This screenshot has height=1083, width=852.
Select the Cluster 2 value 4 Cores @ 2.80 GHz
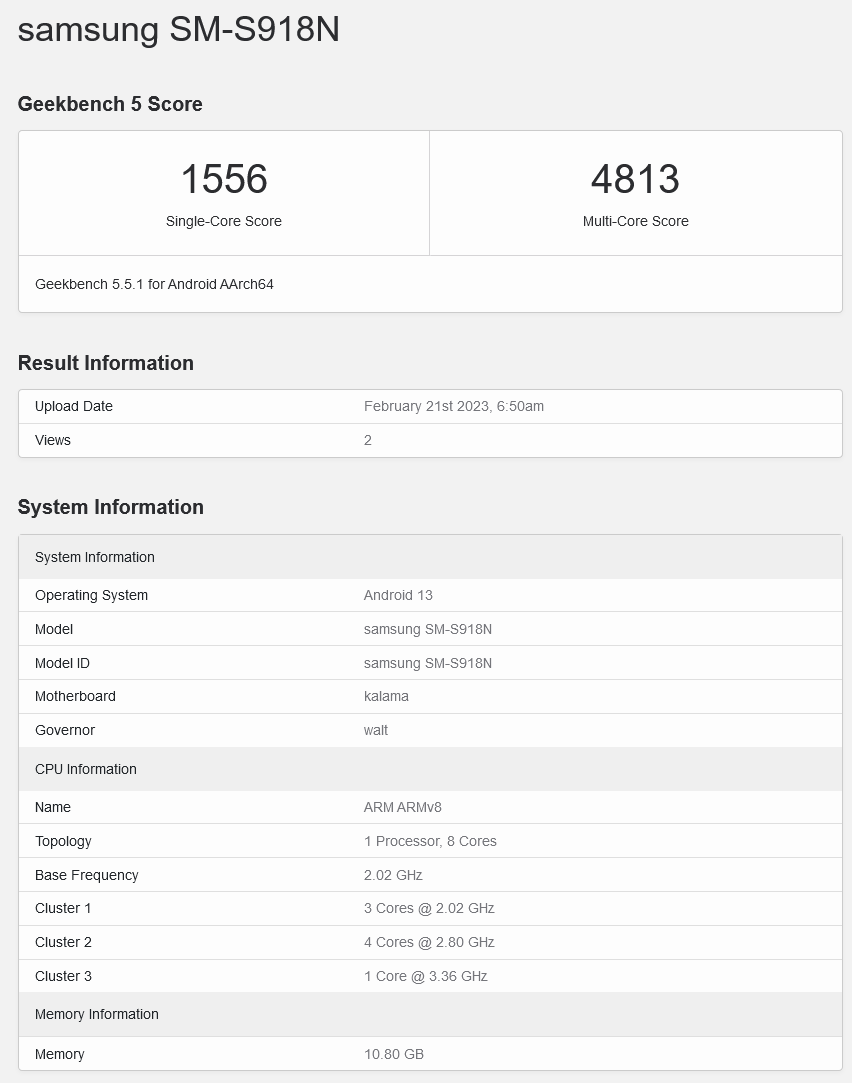[x=429, y=942]
